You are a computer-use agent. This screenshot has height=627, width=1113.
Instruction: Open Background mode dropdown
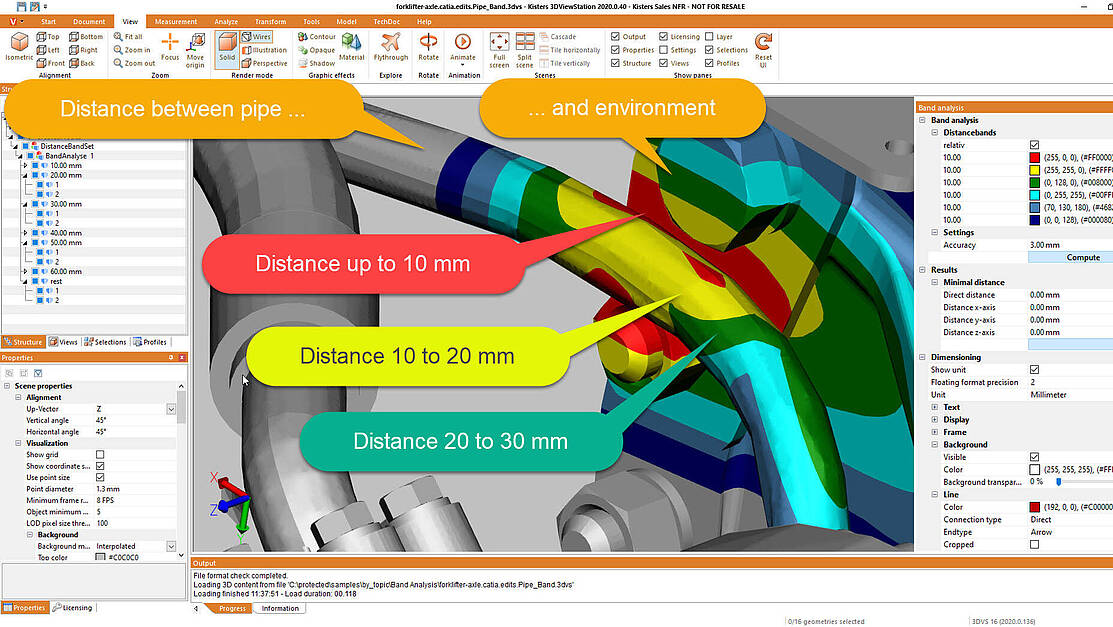pyautogui.click(x=171, y=546)
